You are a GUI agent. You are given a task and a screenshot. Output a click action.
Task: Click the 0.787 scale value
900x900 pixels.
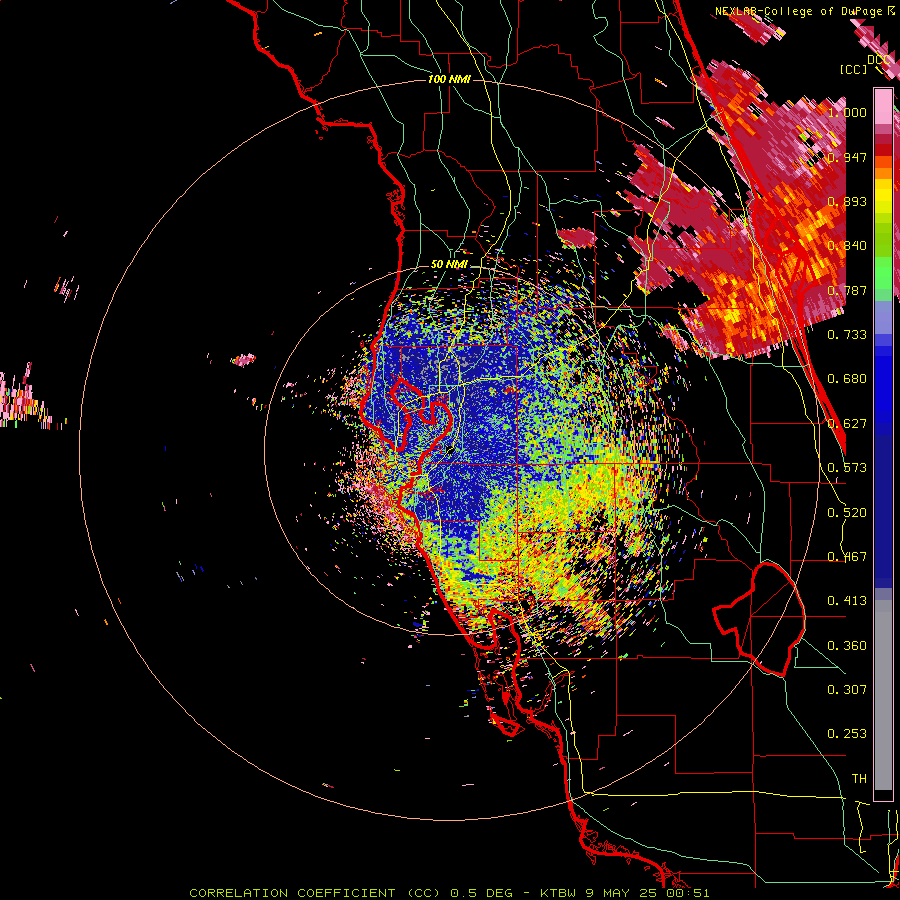point(847,290)
